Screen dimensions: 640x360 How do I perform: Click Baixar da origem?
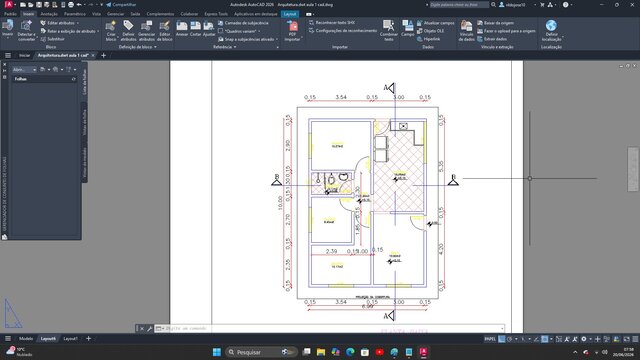[495, 23]
